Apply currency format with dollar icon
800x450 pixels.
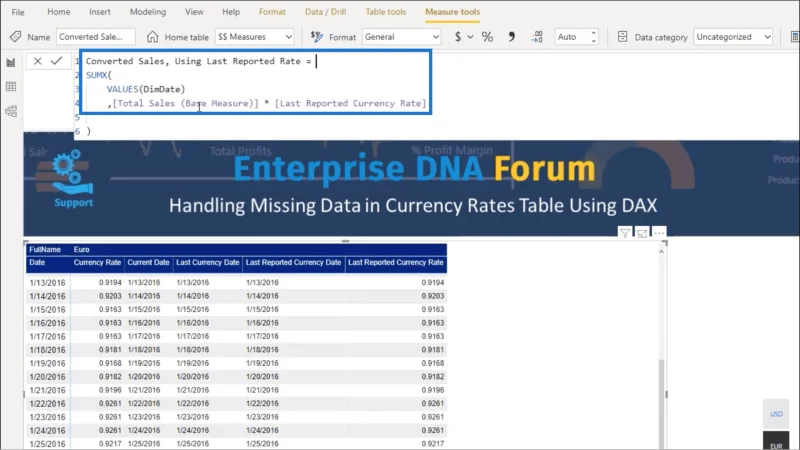458,37
